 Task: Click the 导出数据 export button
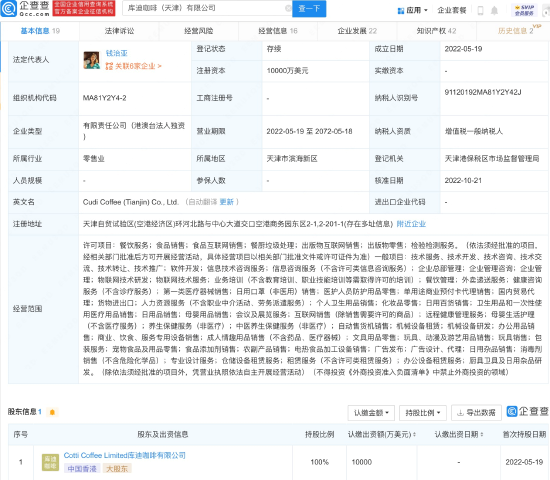coord(476,413)
